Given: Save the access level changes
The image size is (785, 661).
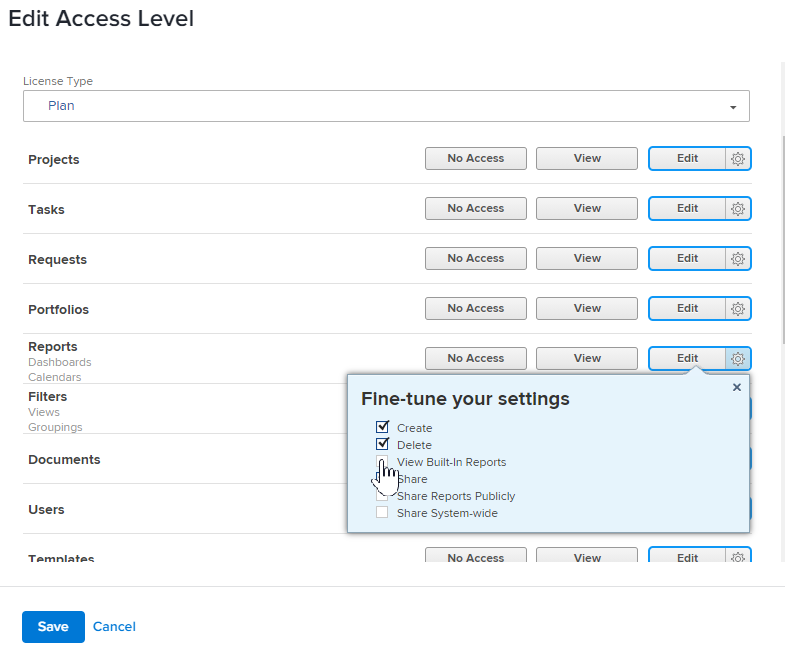Looking at the screenshot, I should [53, 627].
